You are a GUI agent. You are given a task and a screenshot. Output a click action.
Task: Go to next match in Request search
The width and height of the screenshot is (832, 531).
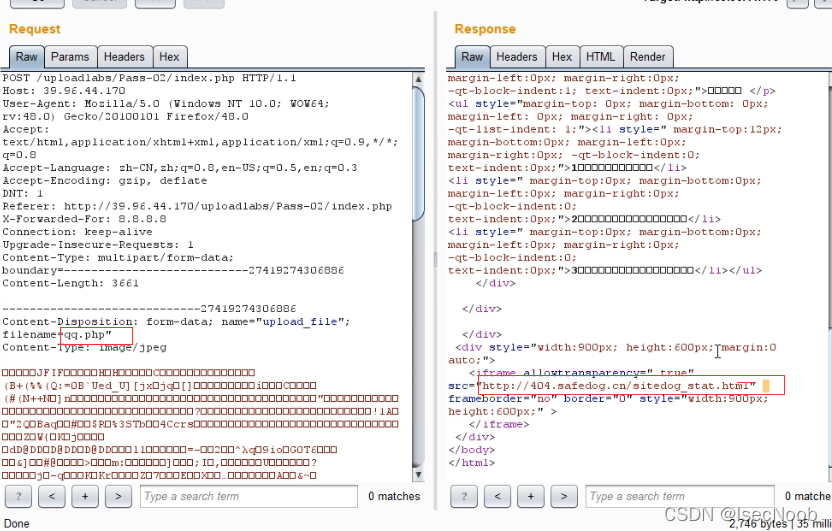118,497
